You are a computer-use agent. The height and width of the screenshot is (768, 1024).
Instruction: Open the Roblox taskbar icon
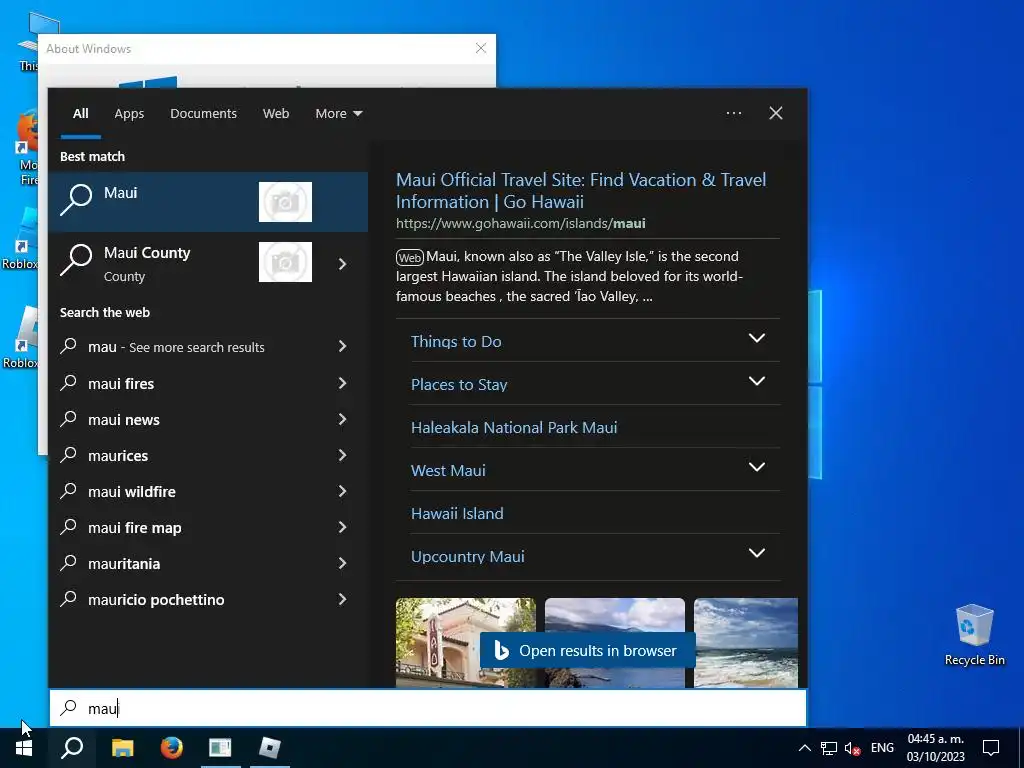pos(270,748)
